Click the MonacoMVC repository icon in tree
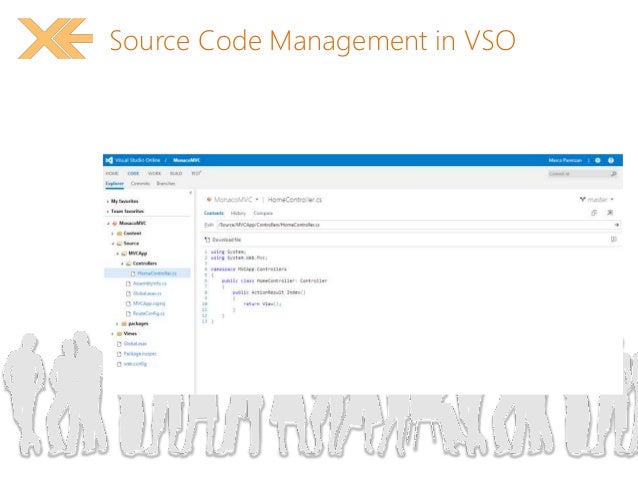Image resolution: width=638 pixels, height=479 pixels. point(115,223)
